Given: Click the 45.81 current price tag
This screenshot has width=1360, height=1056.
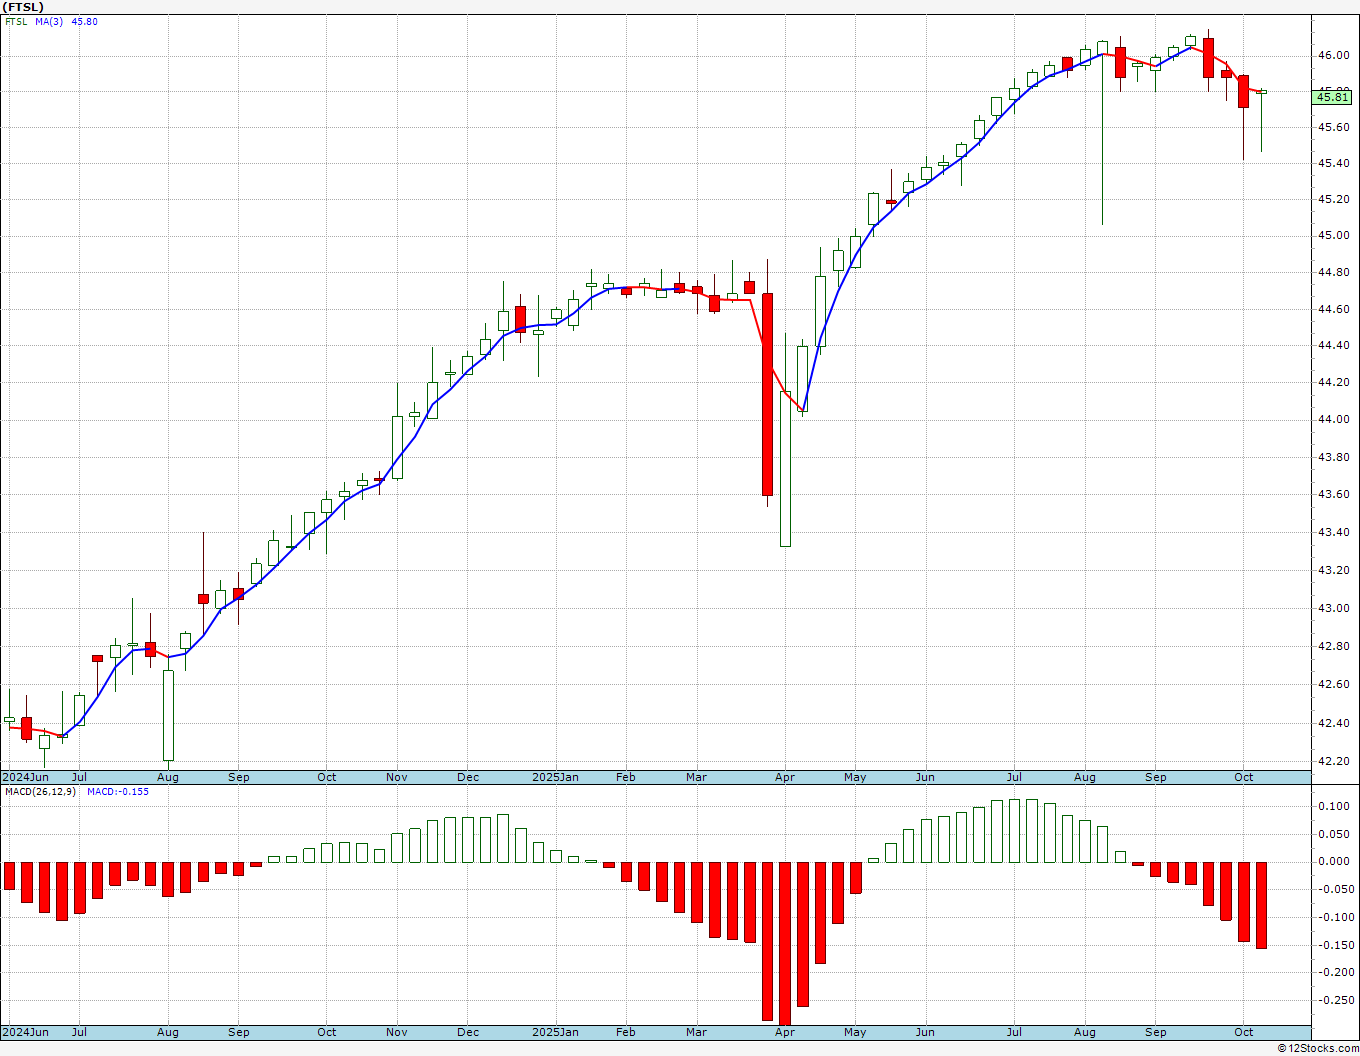Looking at the screenshot, I should point(1332,96).
